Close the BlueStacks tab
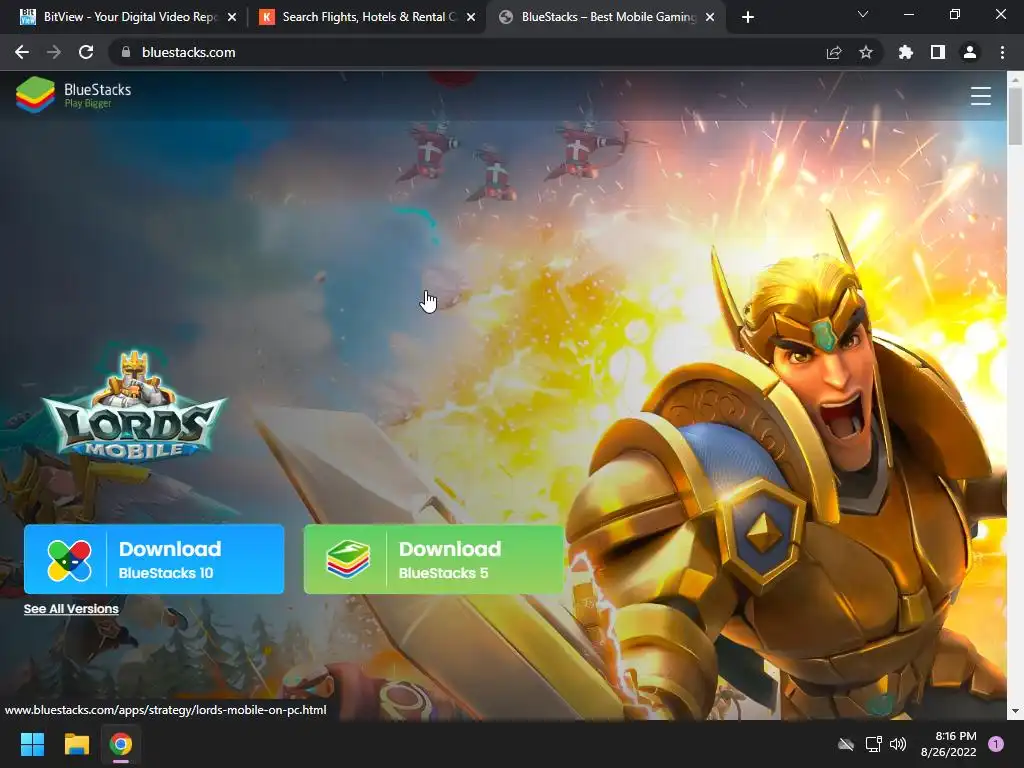 pos(710,18)
